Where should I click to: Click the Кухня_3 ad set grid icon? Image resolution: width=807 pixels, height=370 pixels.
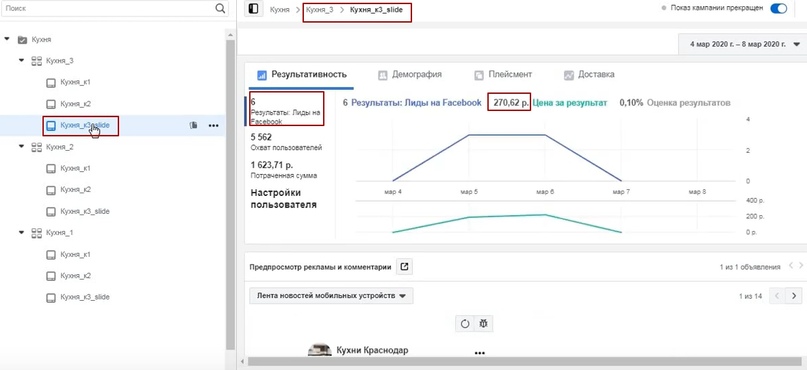click(37, 61)
